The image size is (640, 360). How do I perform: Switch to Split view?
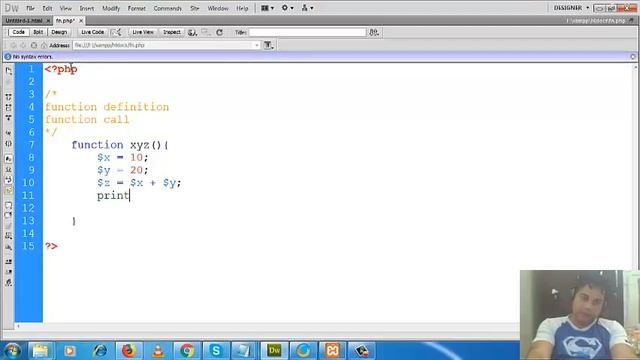click(x=38, y=32)
